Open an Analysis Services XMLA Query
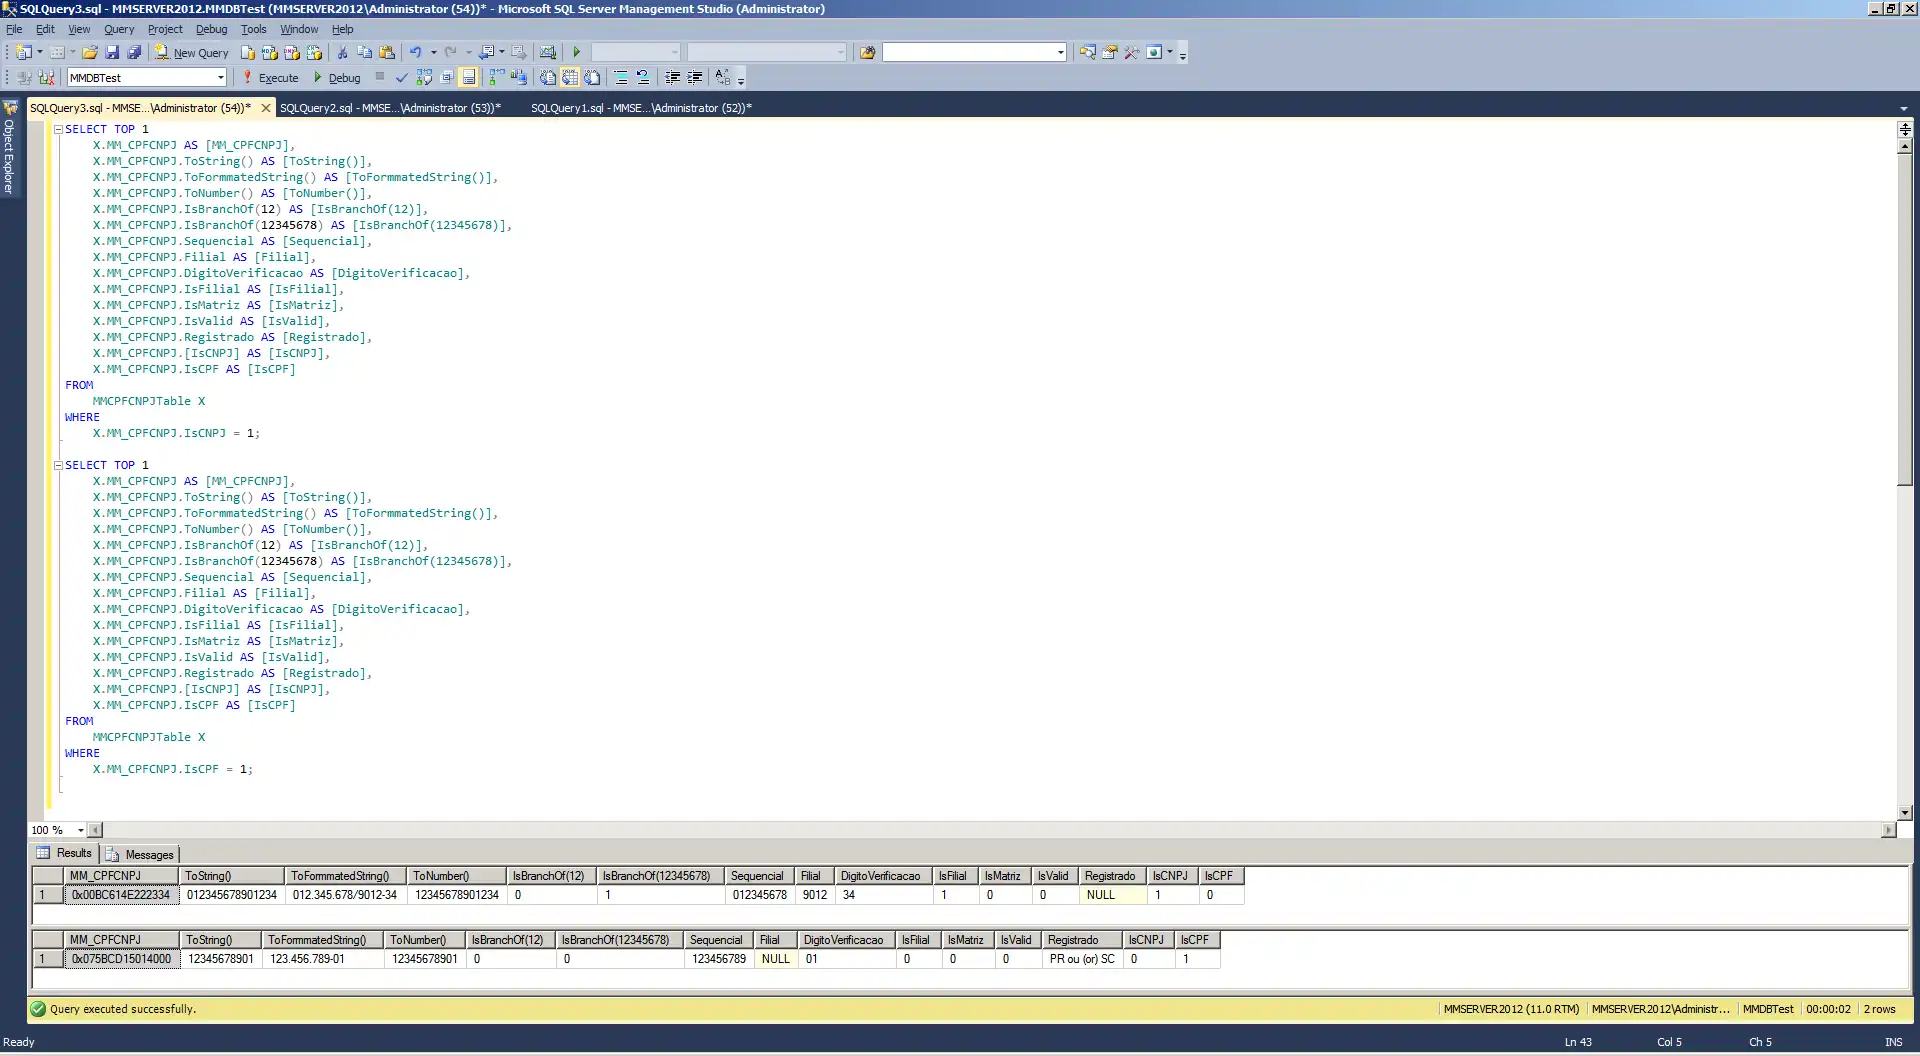Viewport: 1920px width, 1056px height. pos(314,53)
